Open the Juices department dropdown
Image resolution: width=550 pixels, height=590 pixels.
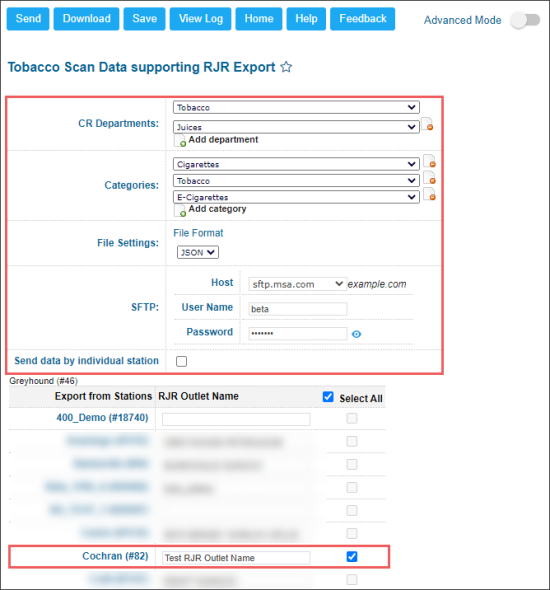pos(296,127)
